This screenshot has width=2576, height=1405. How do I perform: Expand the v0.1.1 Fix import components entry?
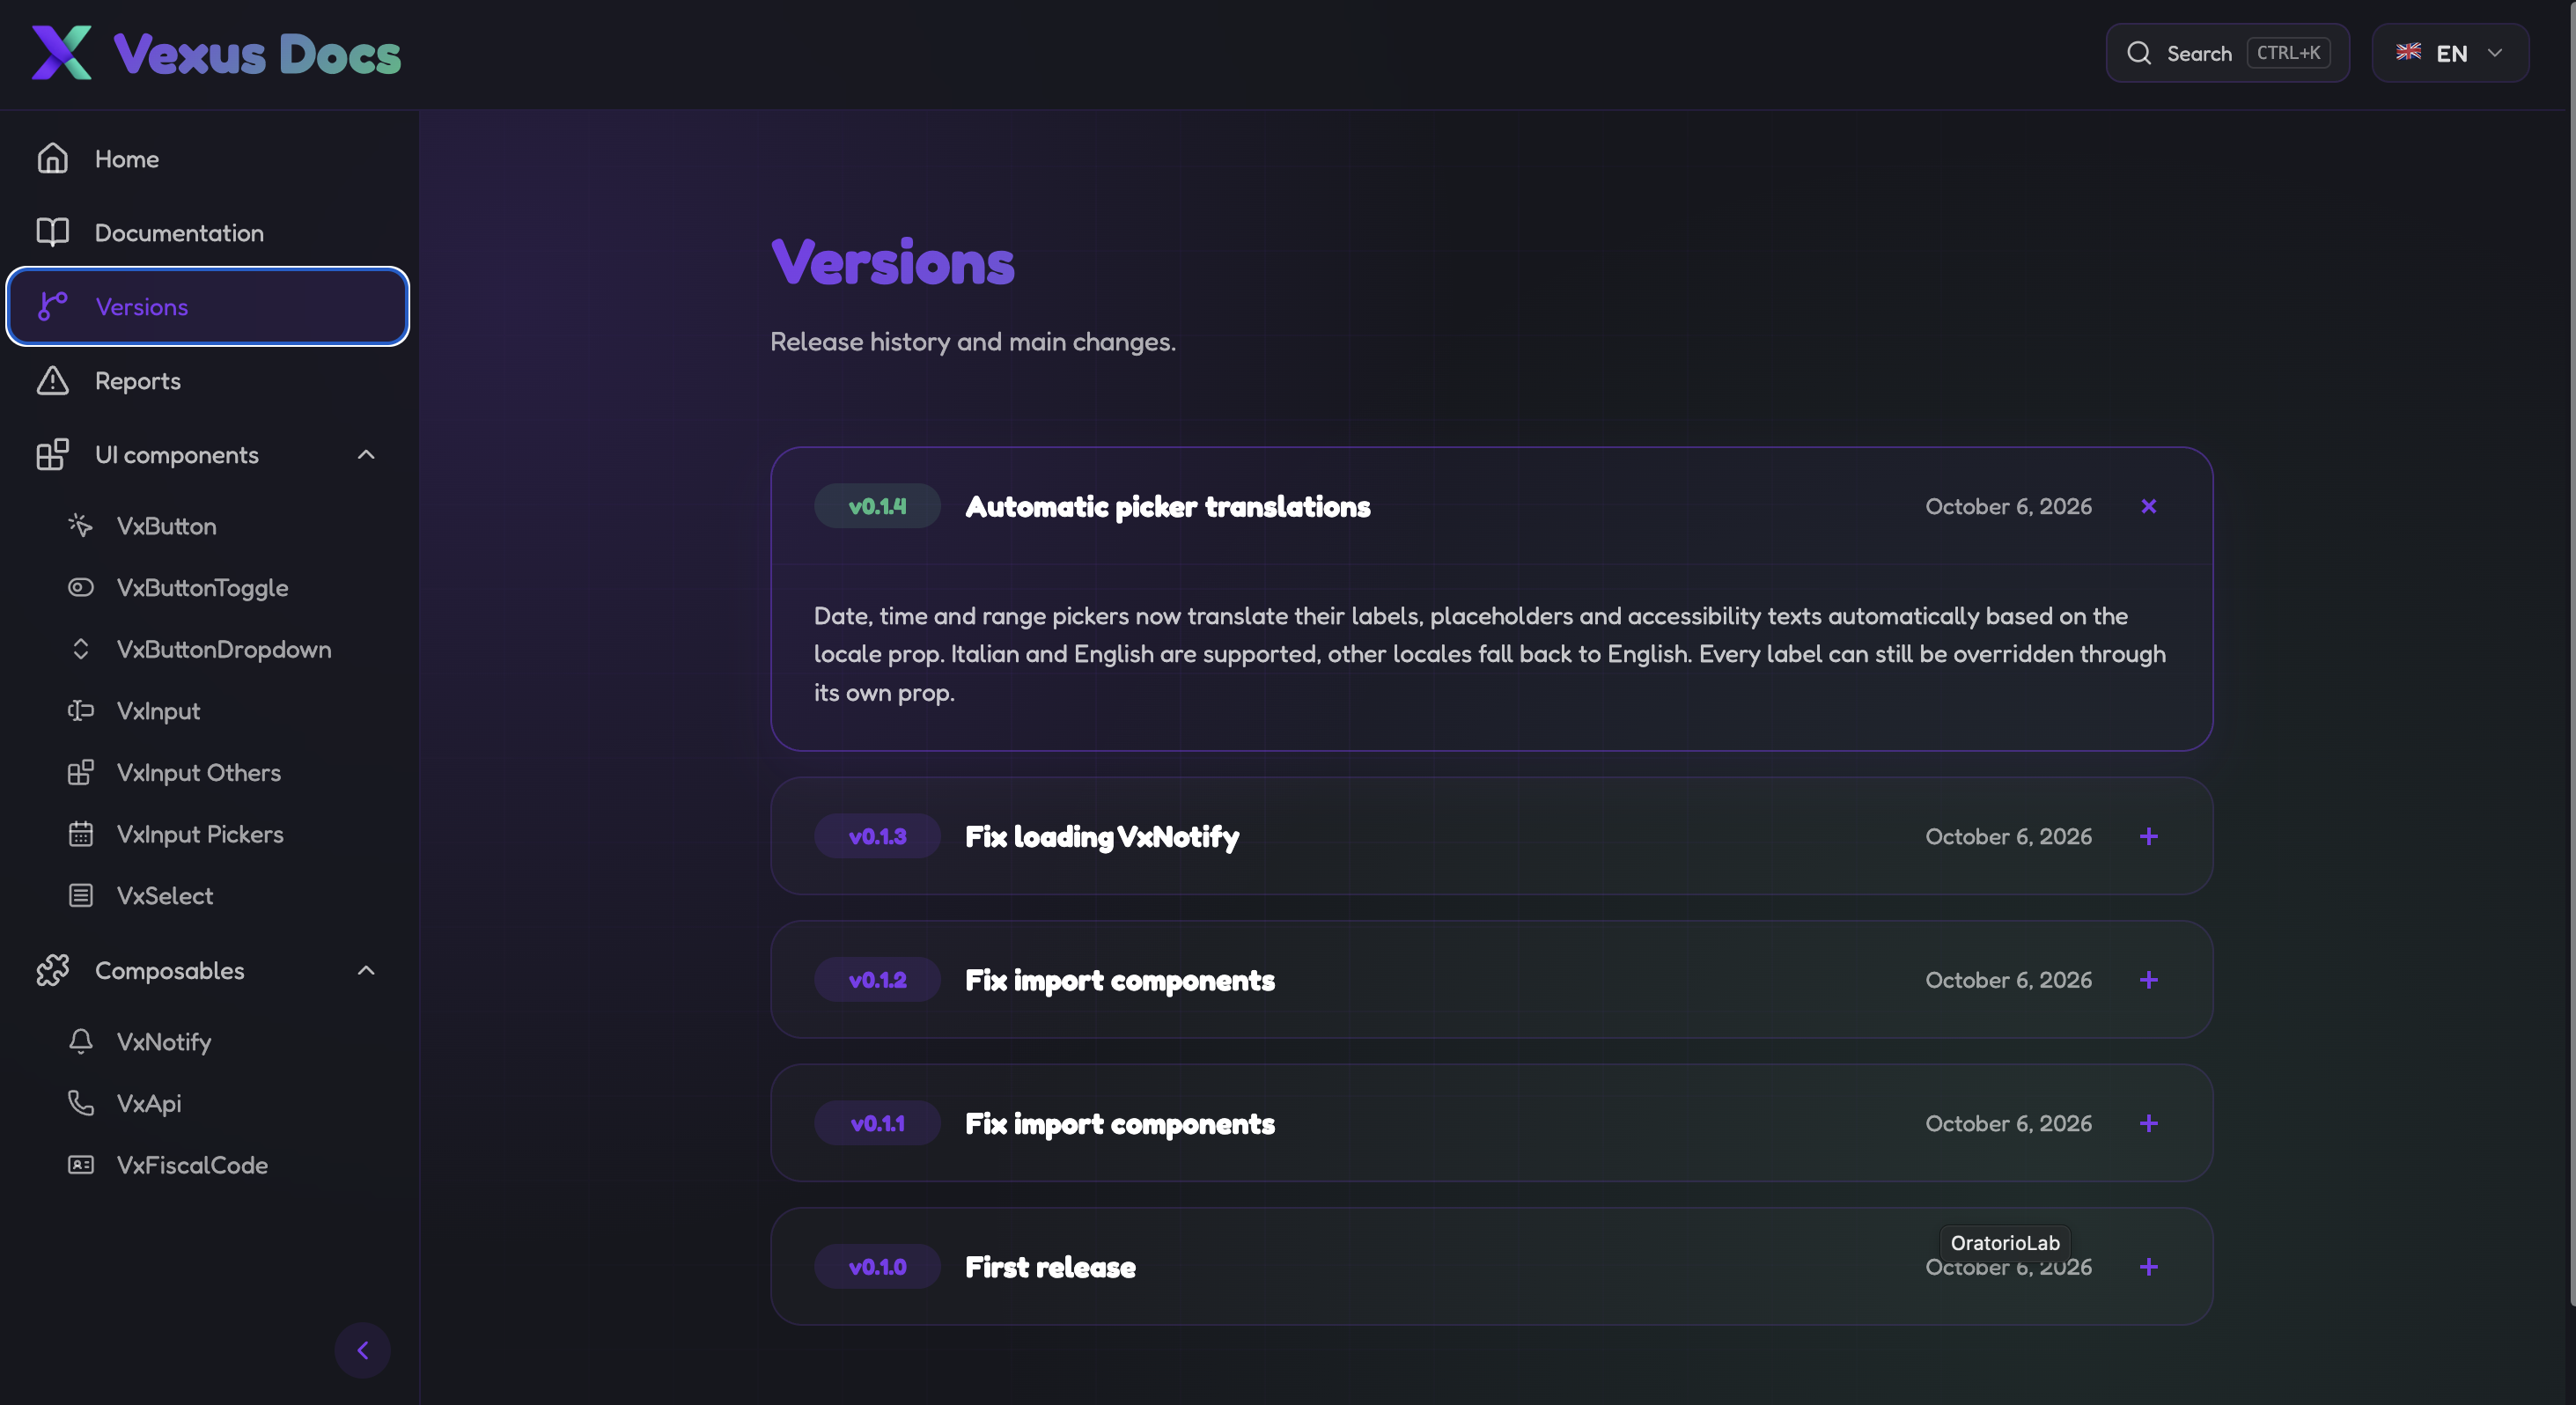coord(2148,1123)
